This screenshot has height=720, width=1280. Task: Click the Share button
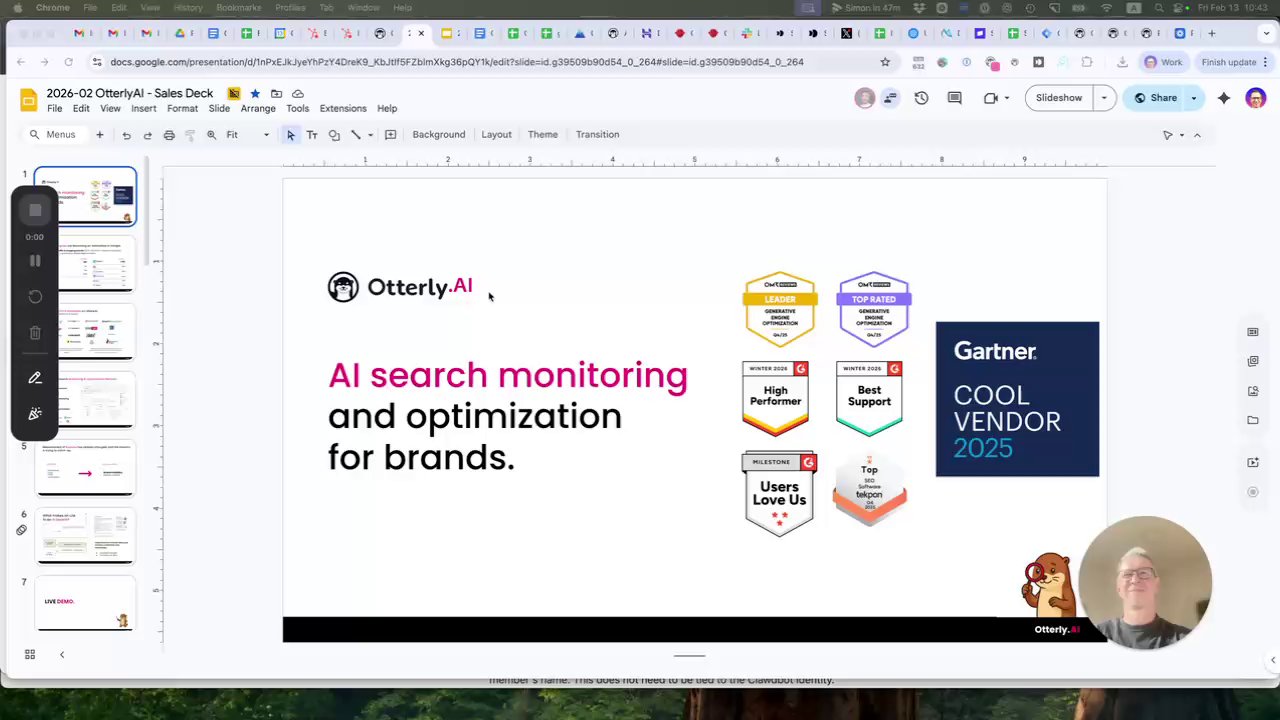pos(1155,98)
